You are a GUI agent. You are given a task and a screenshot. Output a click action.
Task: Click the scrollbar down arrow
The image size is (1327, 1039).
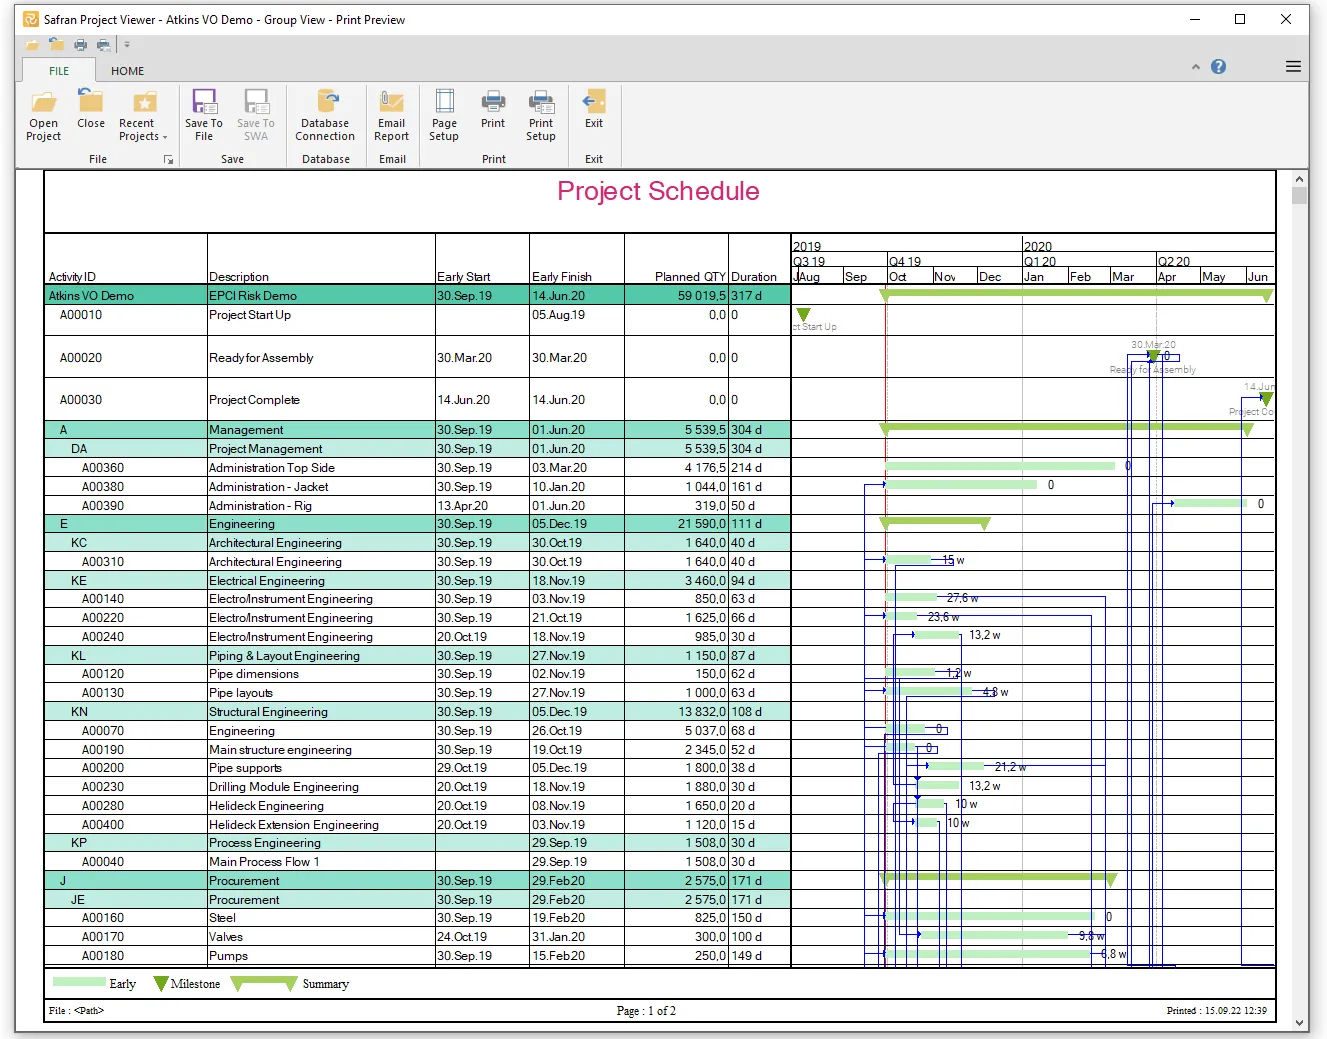click(1299, 1023)
